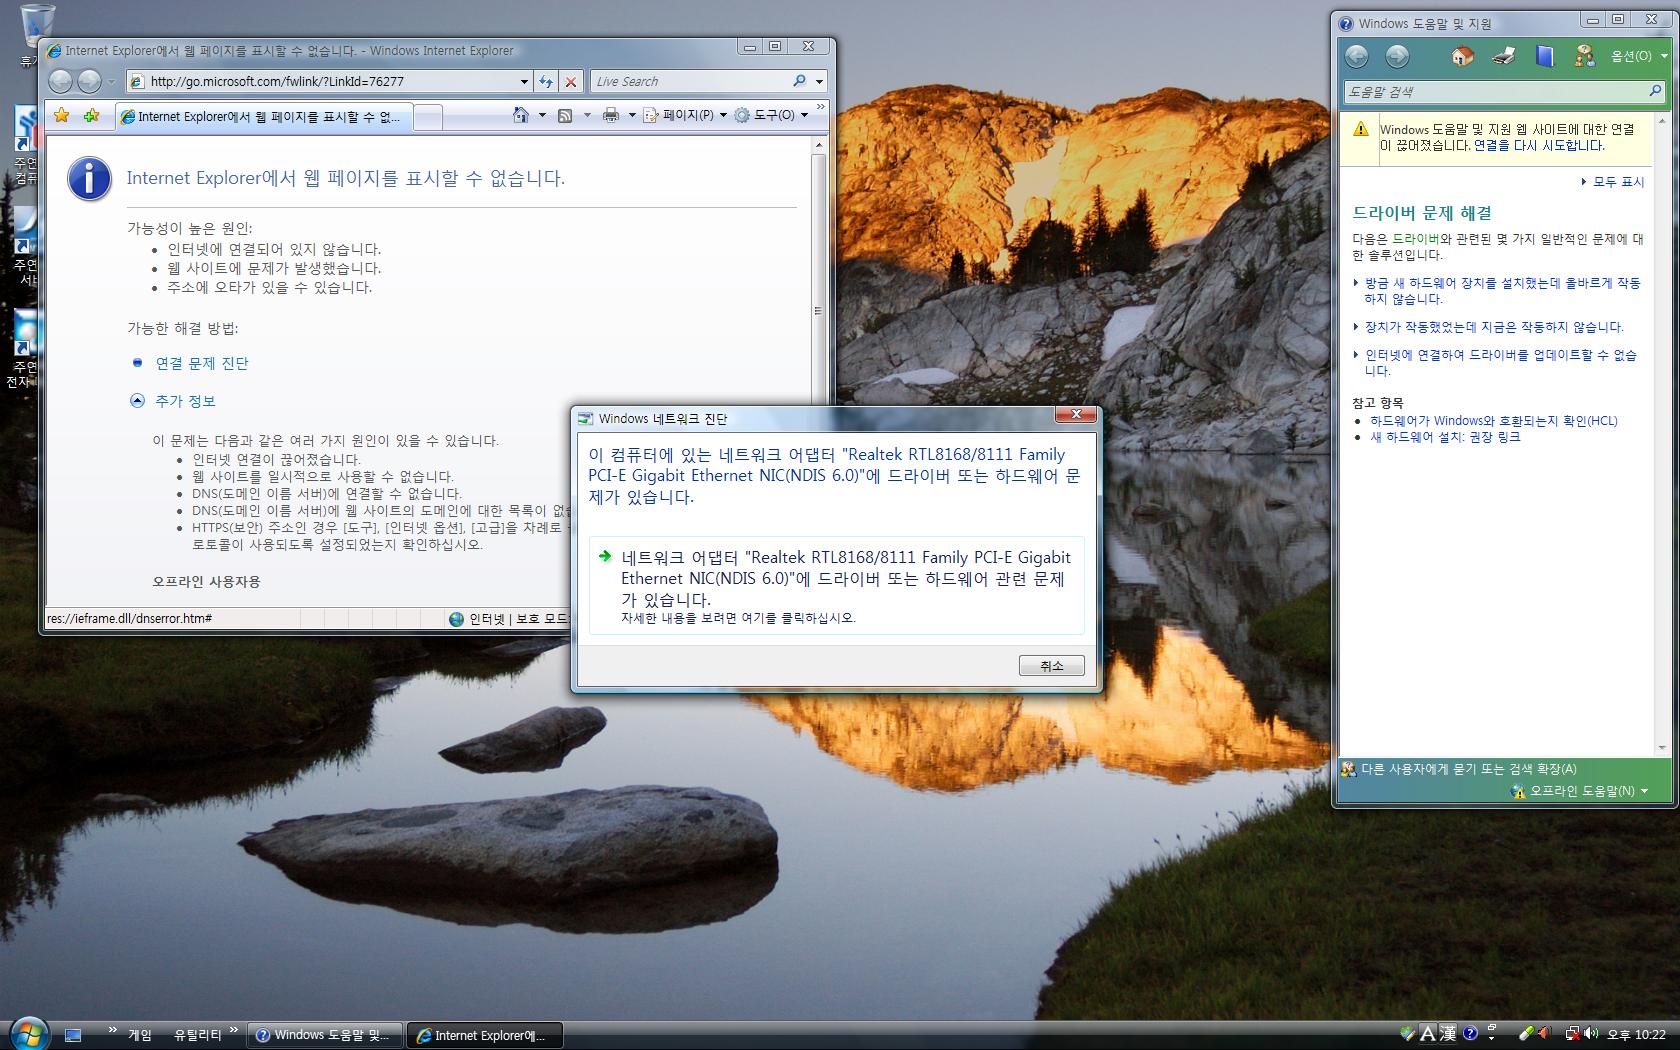Switch to Internet Explorer taskbar button
The width and height of the screenshot is (1680, 1050).
(x=485, y=1035)
